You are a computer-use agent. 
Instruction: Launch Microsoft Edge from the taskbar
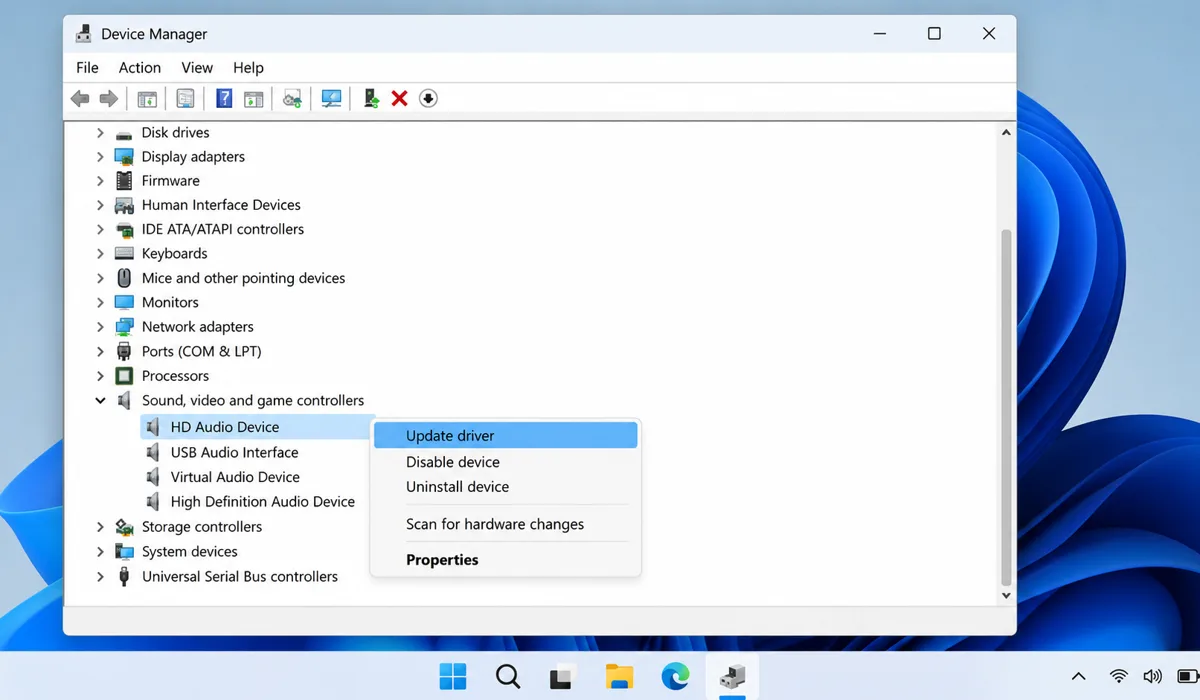pyautogui.click(x=676, y=677)
